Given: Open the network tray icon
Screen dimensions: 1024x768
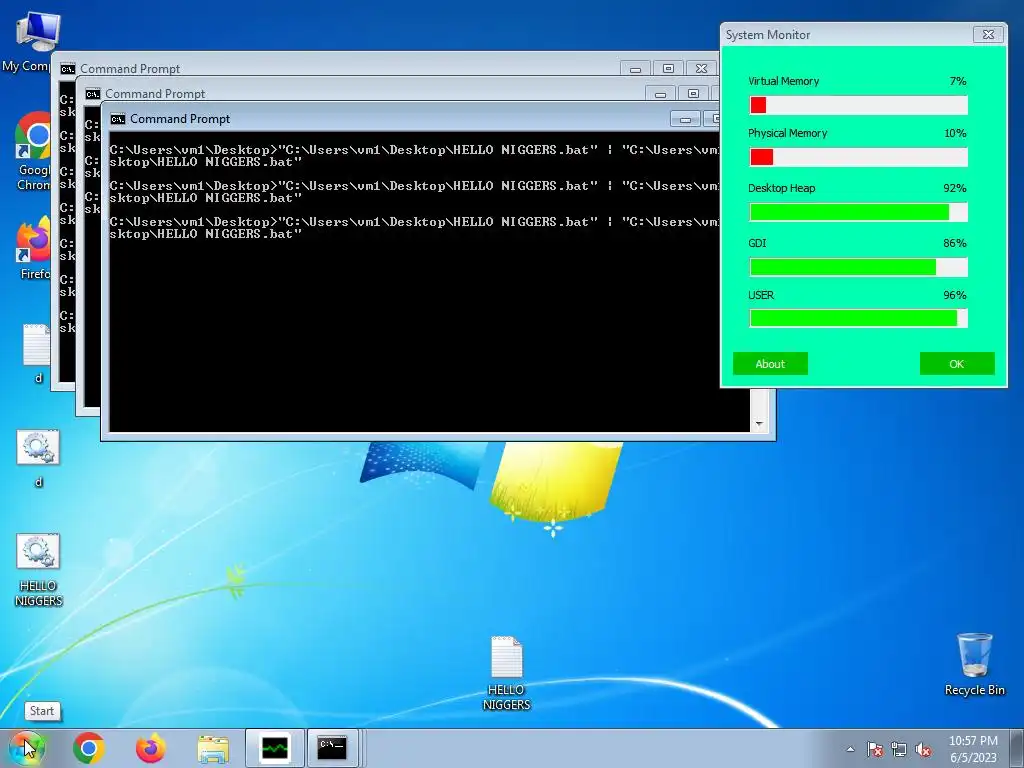Looking at the screenshot, I should click(x=899, y=749).
